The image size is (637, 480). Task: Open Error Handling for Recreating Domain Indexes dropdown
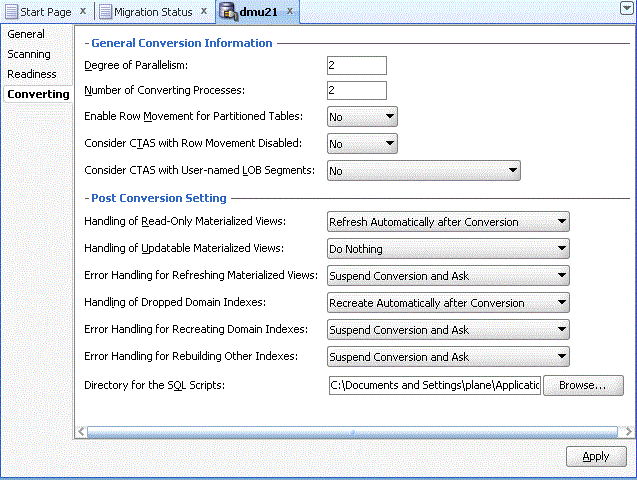448,330
